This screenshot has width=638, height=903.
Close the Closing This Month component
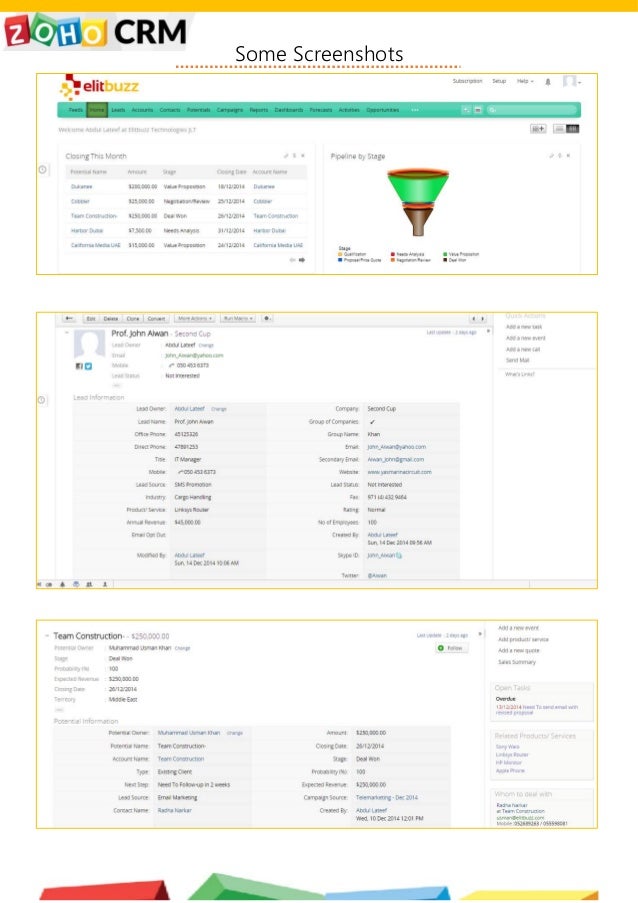click(x=303, y=156)
